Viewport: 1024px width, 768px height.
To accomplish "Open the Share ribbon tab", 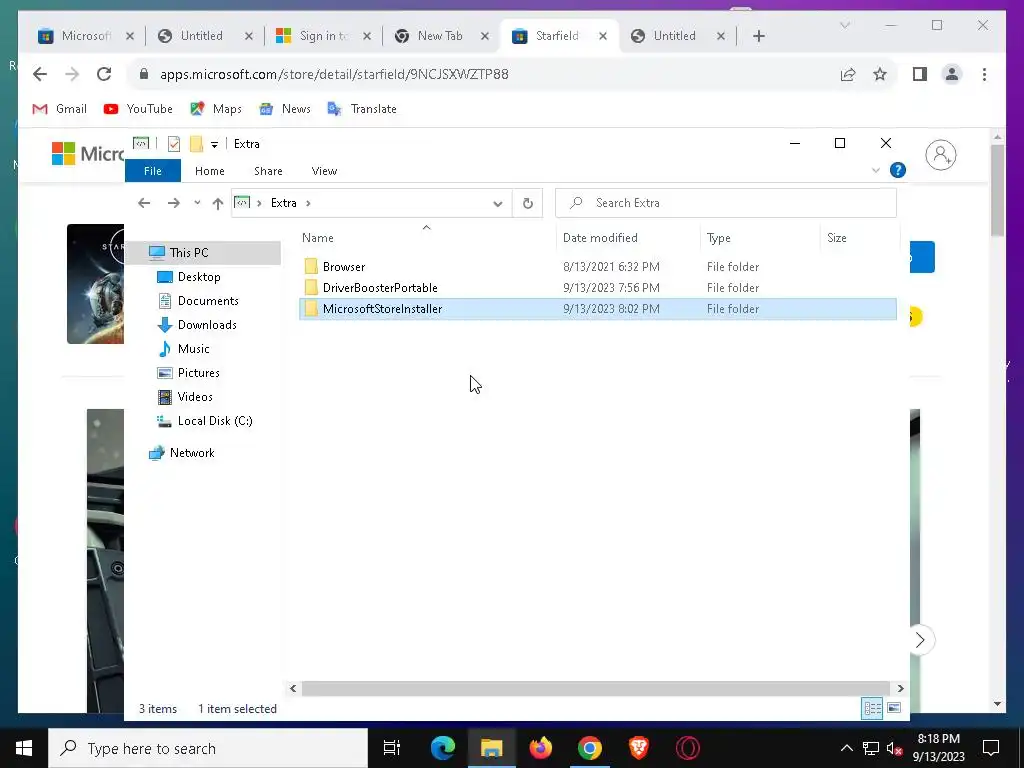I will tap(268, 171).
